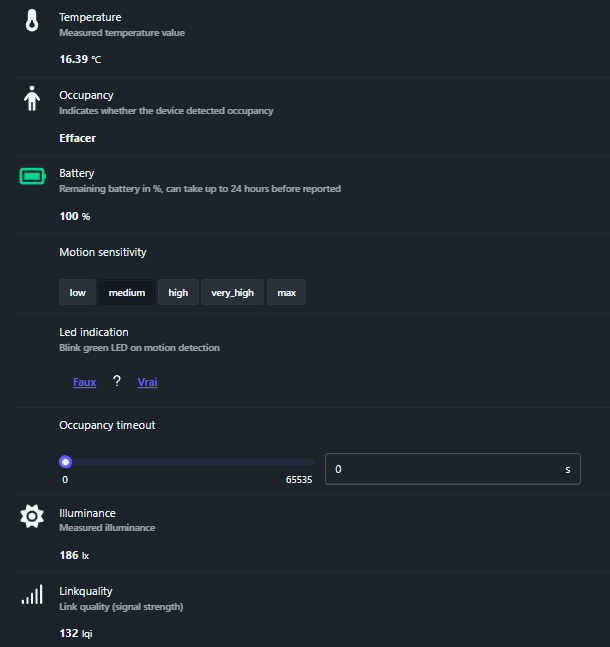
Task: Set motion sensitivity to max
Action: 286,293
